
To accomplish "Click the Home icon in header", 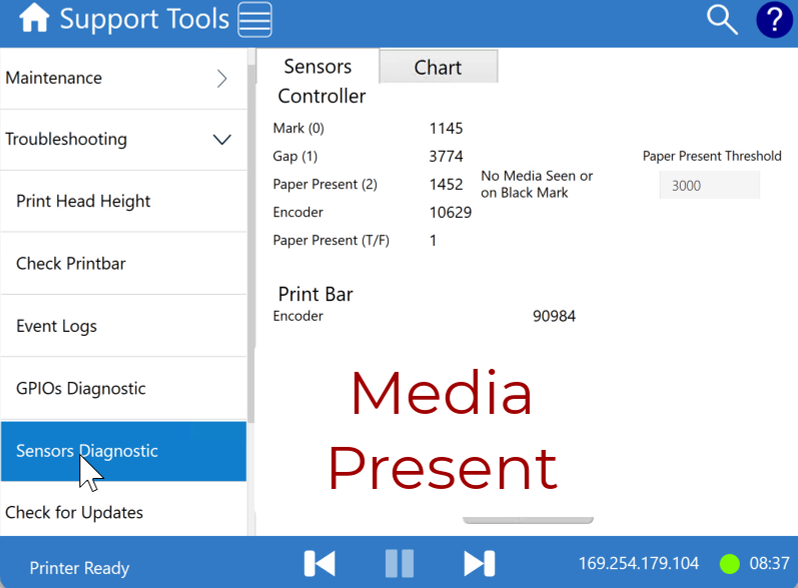I will click(x=34, y=19).
